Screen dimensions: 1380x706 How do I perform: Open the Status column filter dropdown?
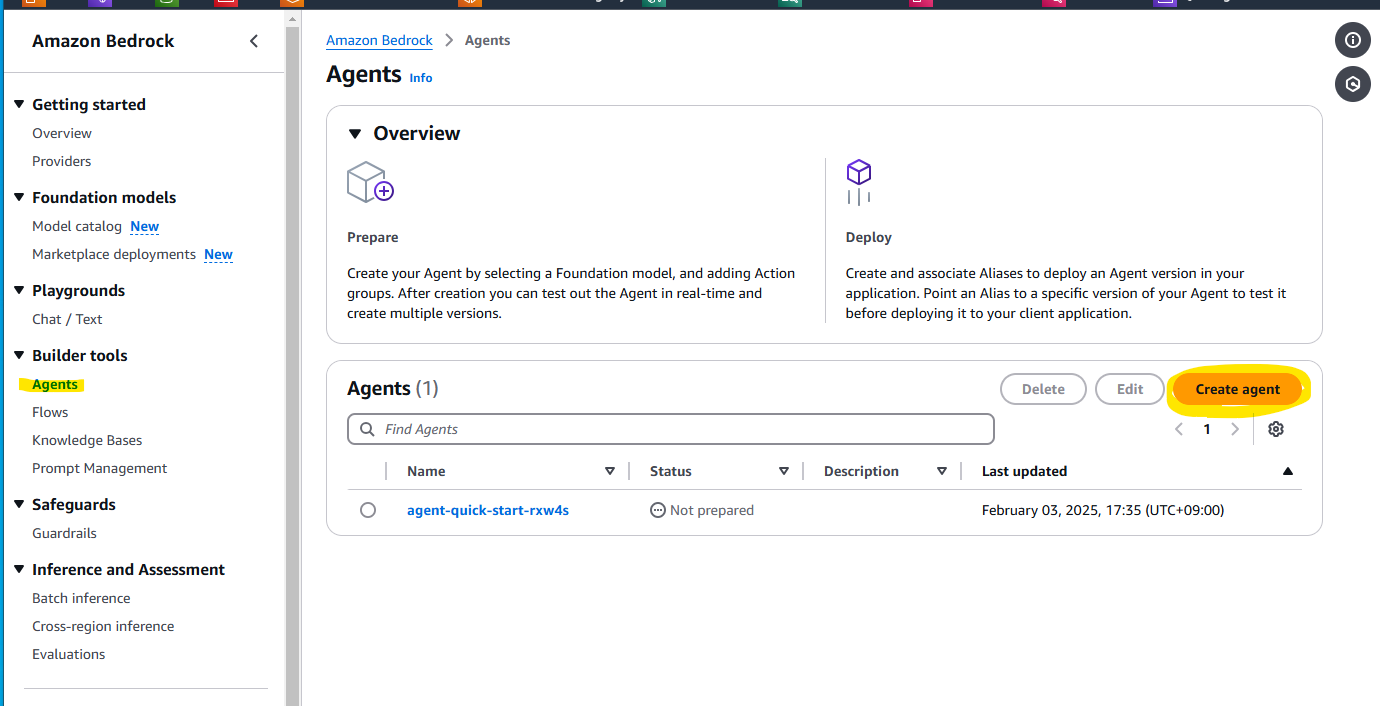click(x=784, y=470)
